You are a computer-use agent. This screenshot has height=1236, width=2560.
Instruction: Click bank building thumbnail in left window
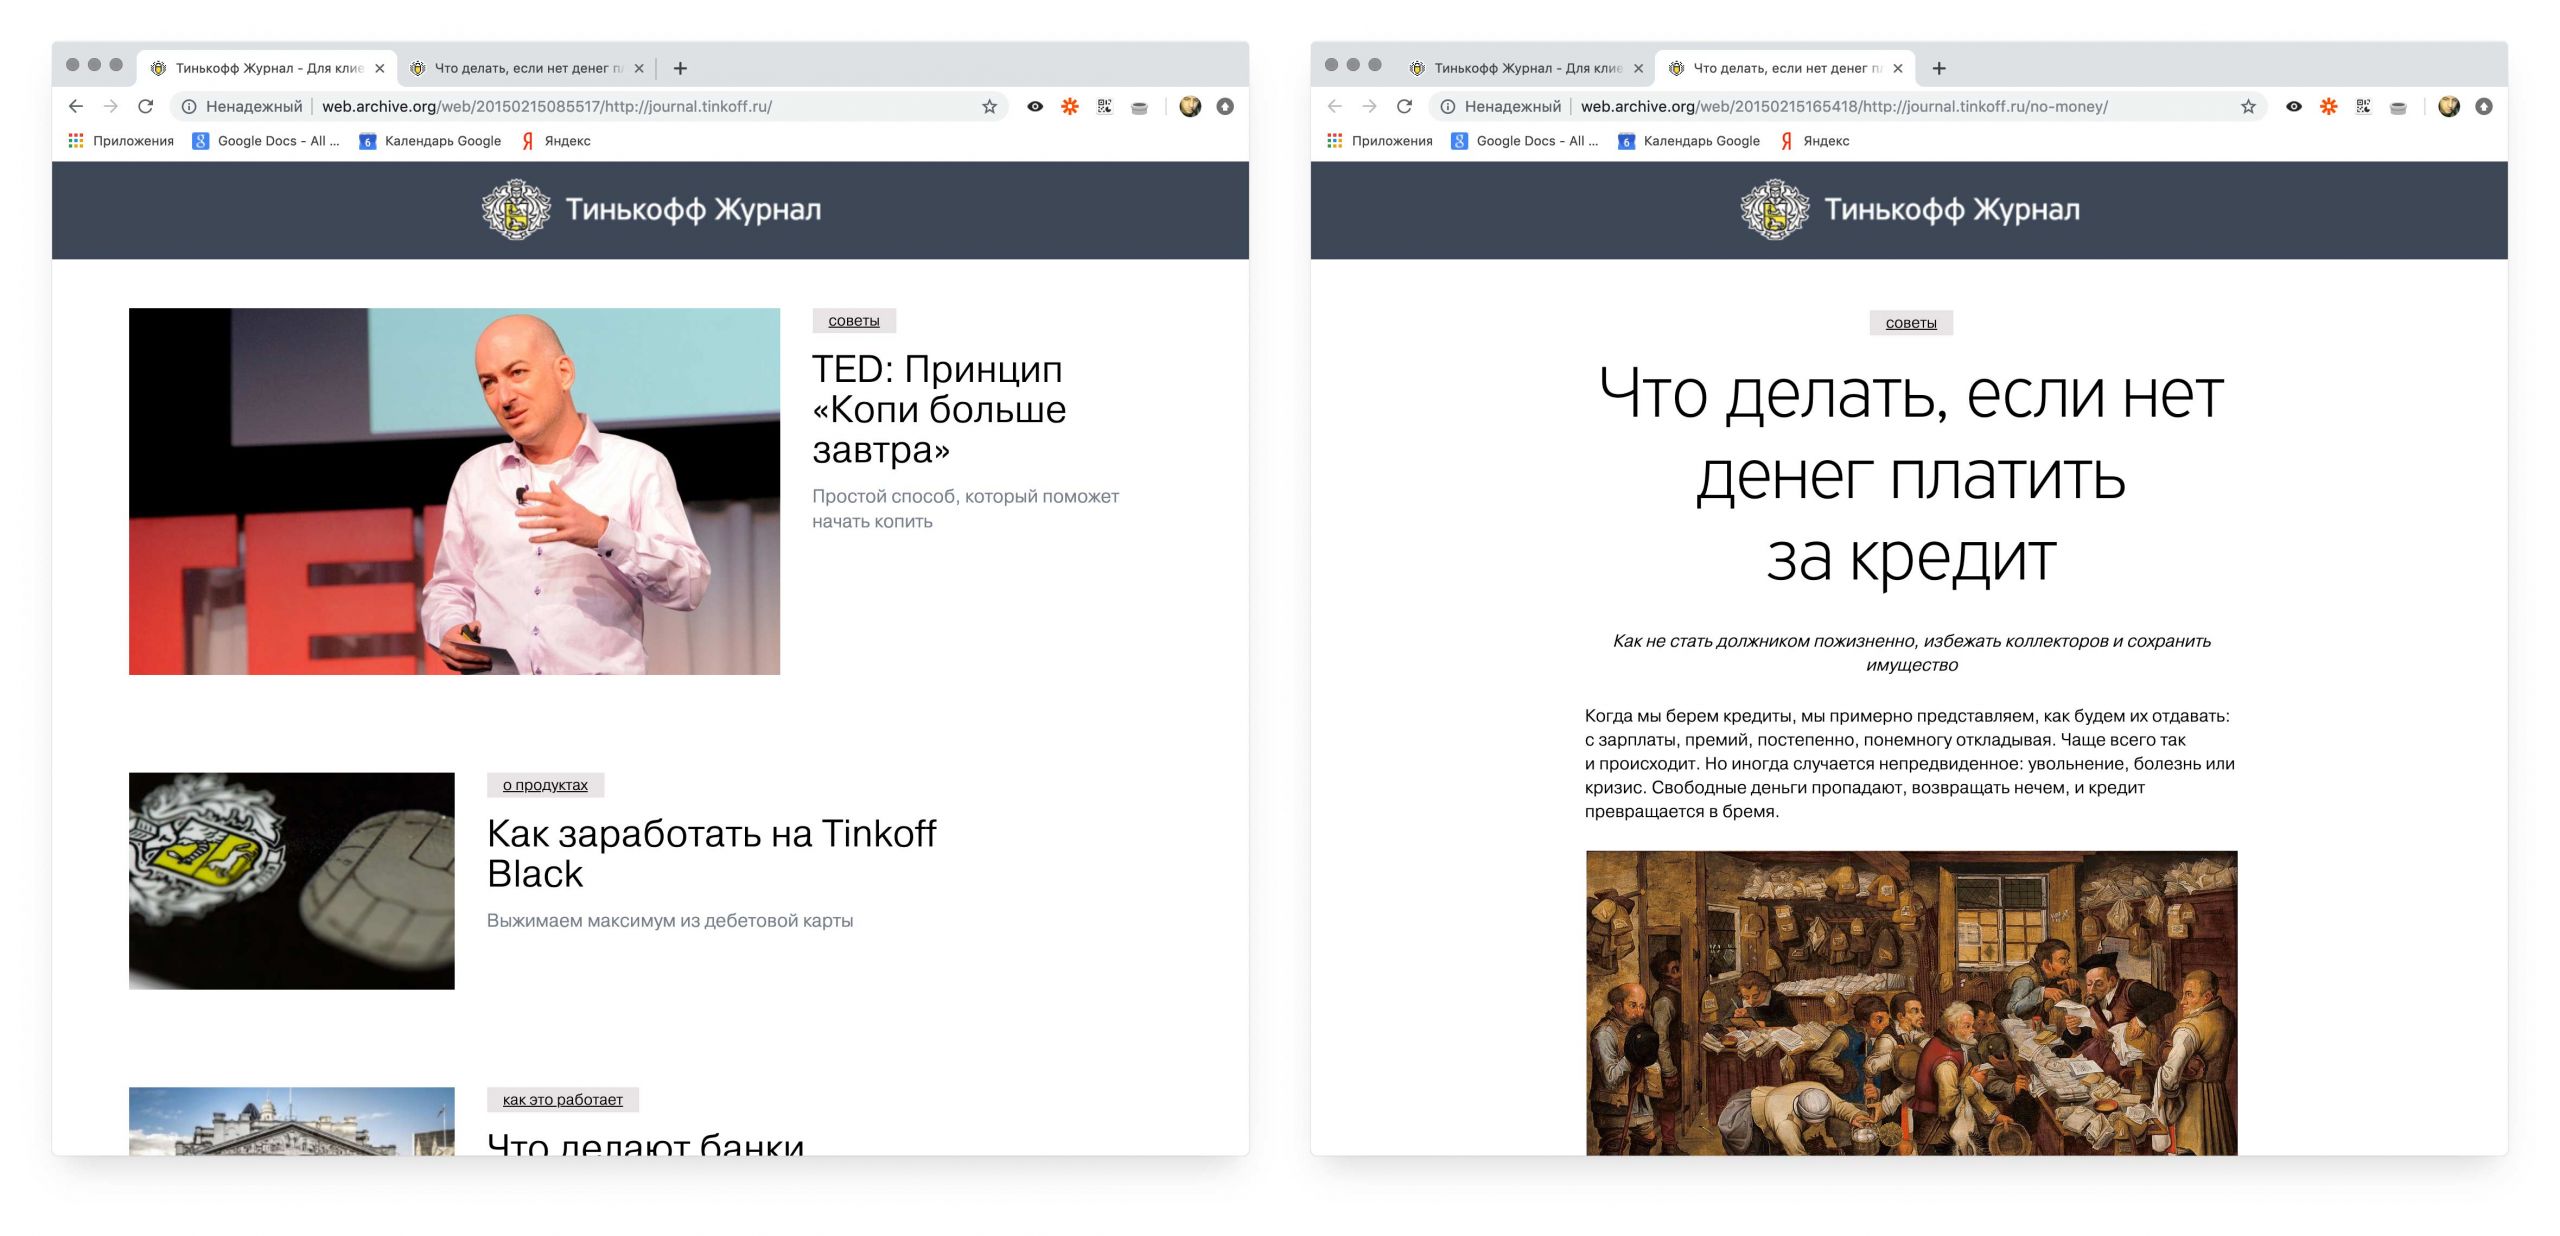(292, 1121)
